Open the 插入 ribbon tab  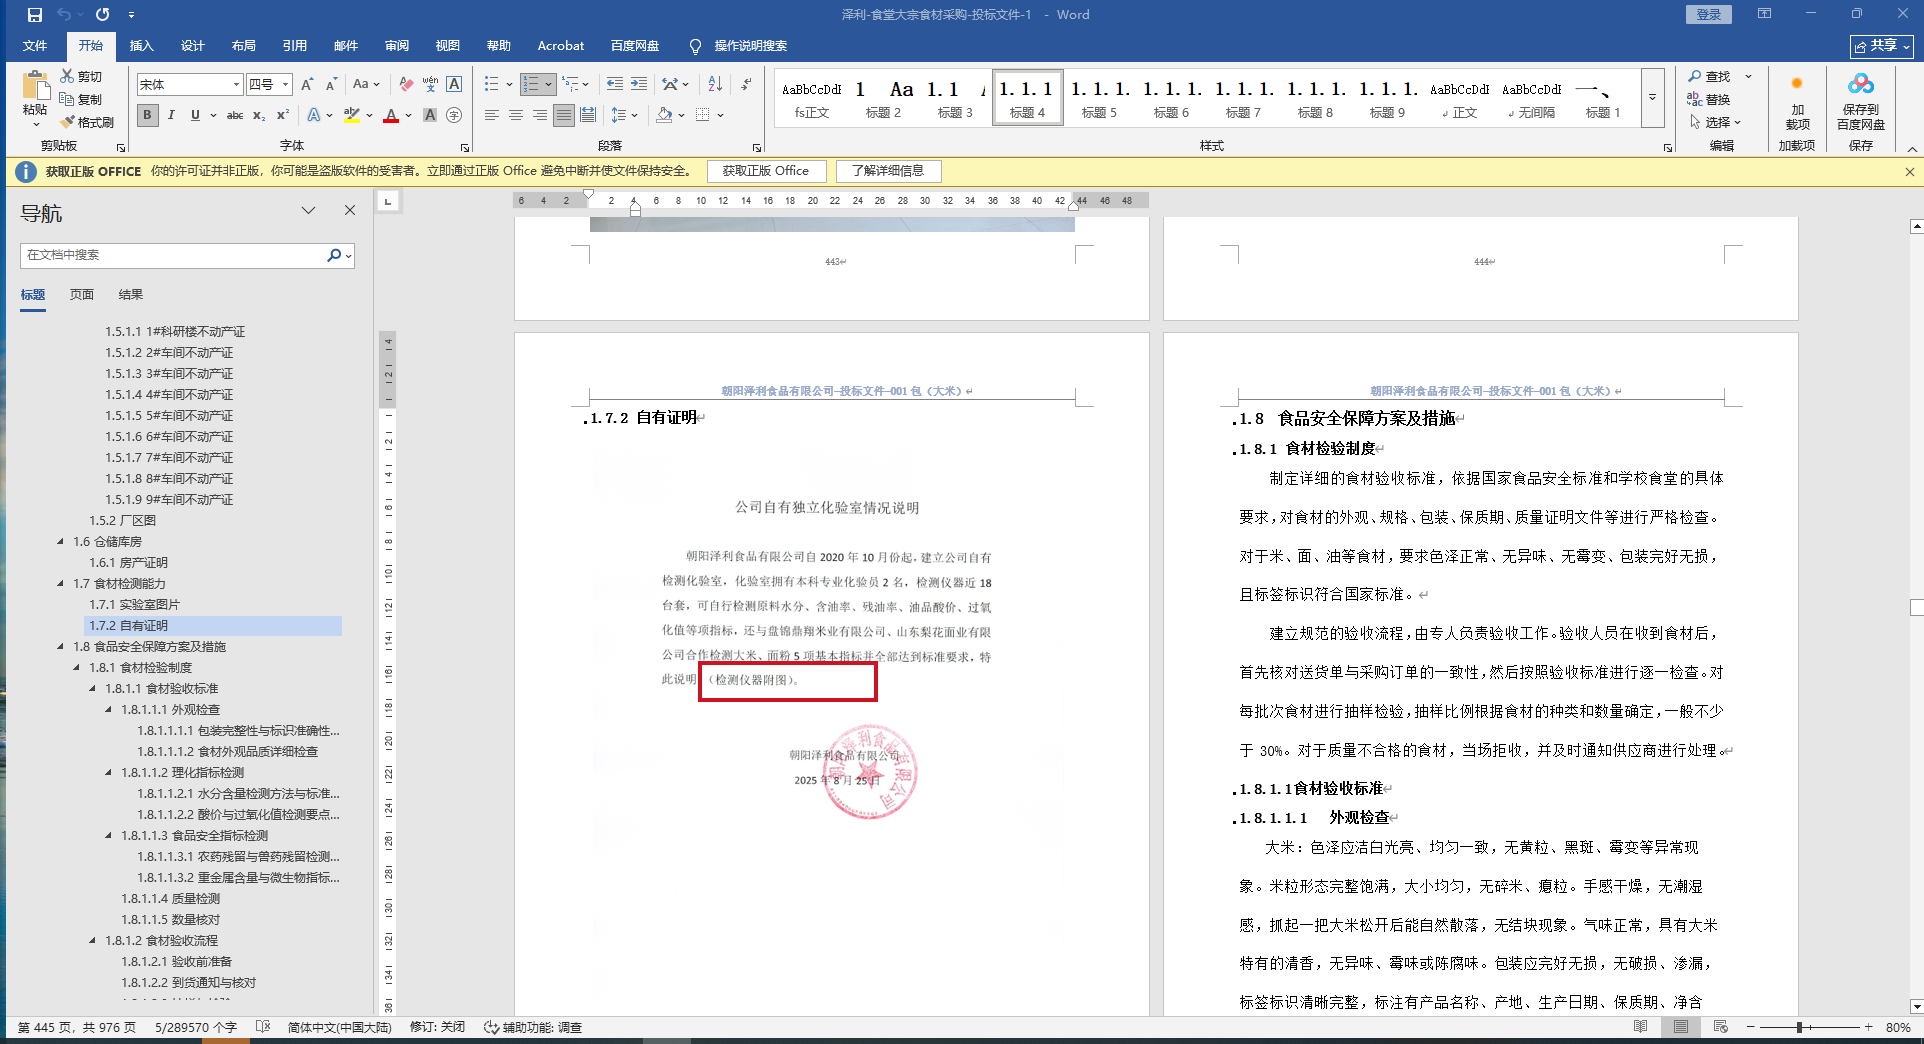(x=142, y=46)
